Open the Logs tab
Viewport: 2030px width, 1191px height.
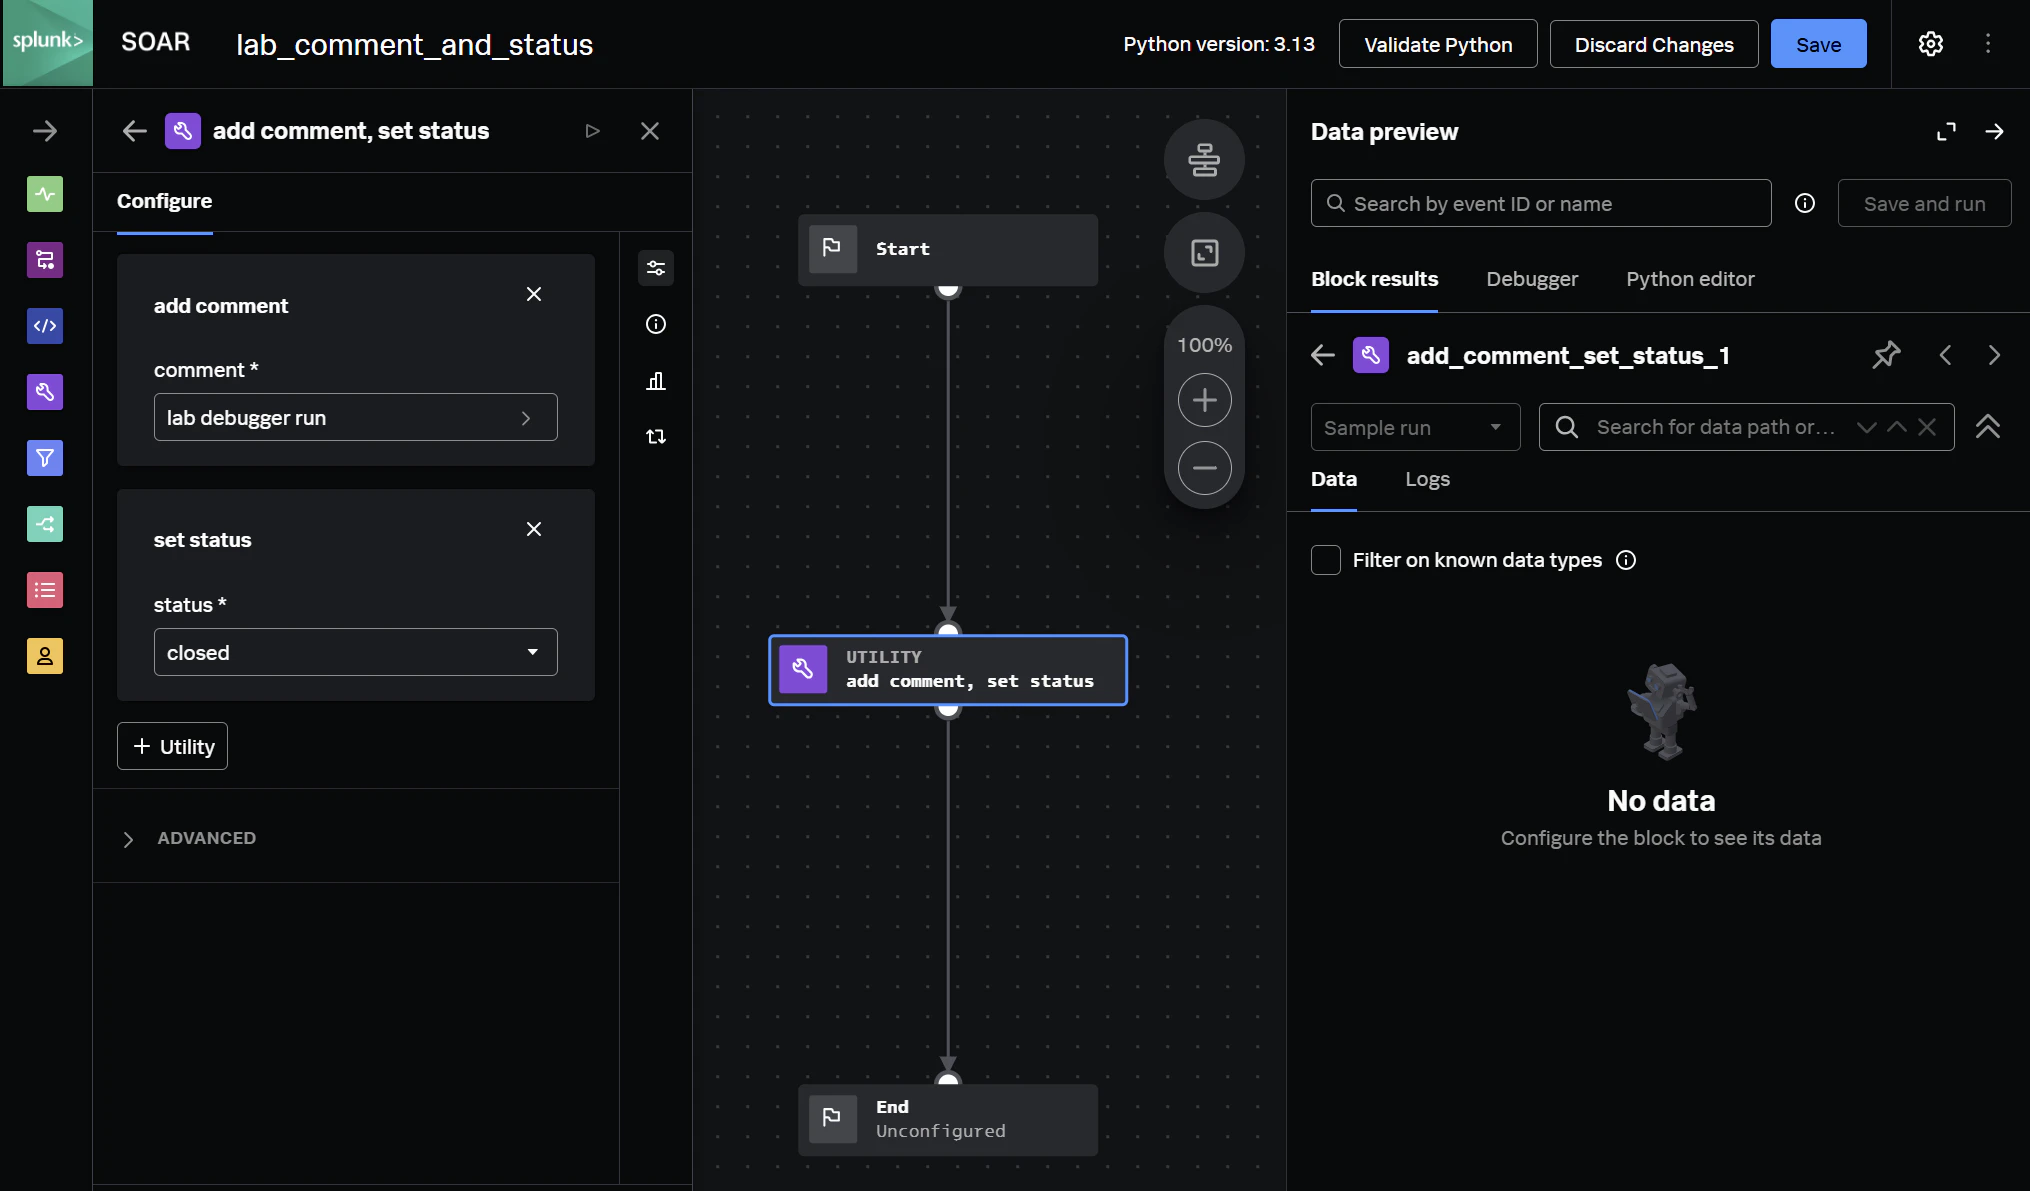point(1427,479)
